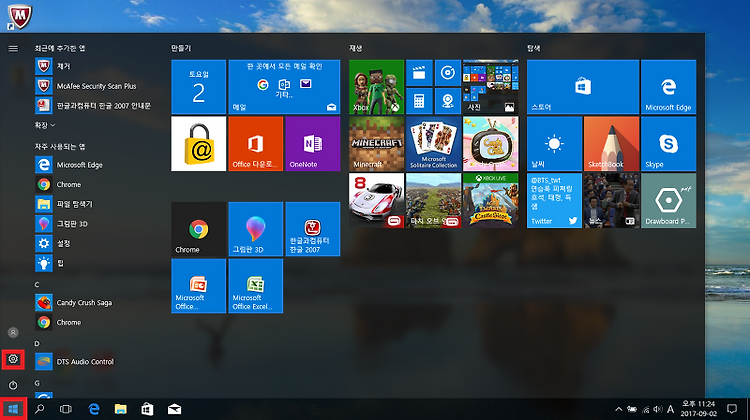Open the volume control in the tray
The image size is (750, 420).
658,409
